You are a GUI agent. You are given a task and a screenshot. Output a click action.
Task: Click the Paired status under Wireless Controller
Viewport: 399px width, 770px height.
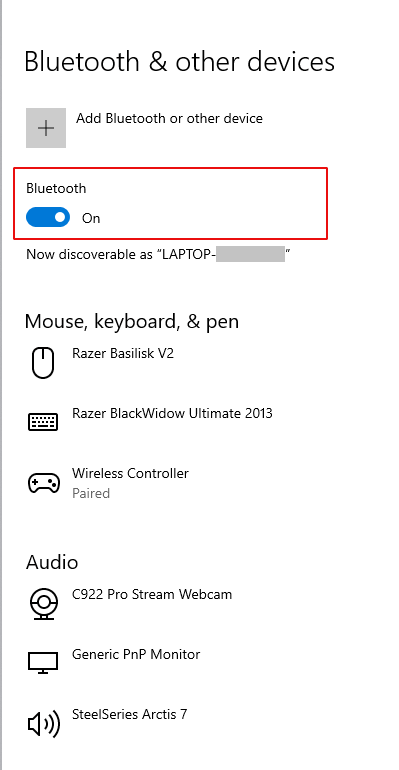pyautogui.click(x=91, y=493)
